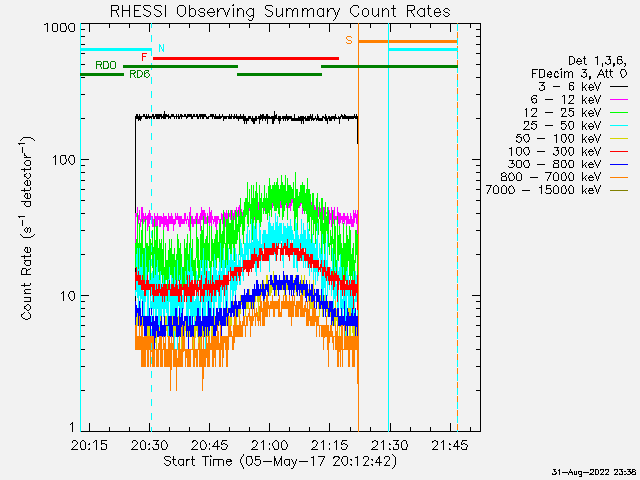Click the 21:00 time axis label
640x480 pixels.
coord(269,445)
